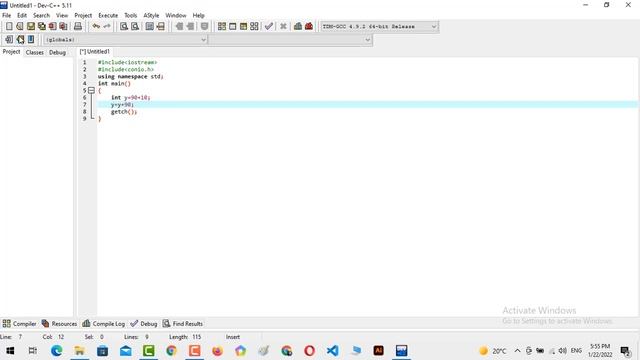Click the Toggle bookmarks icon in second toolbar row
The height and width of the screenshot is (360, 640).
tap(20, 40)
